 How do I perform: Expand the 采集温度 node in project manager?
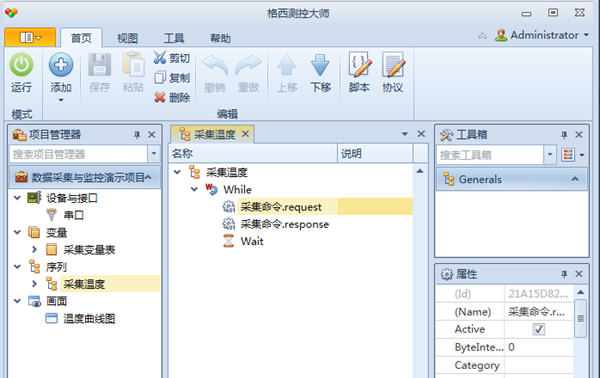[x=34, y=284]
